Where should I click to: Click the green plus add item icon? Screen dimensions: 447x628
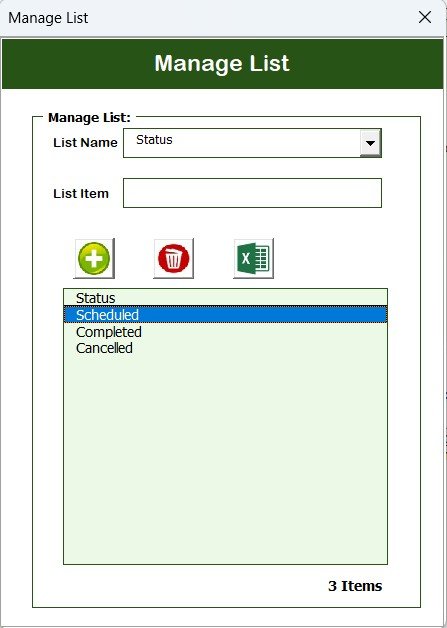(94, 258)
